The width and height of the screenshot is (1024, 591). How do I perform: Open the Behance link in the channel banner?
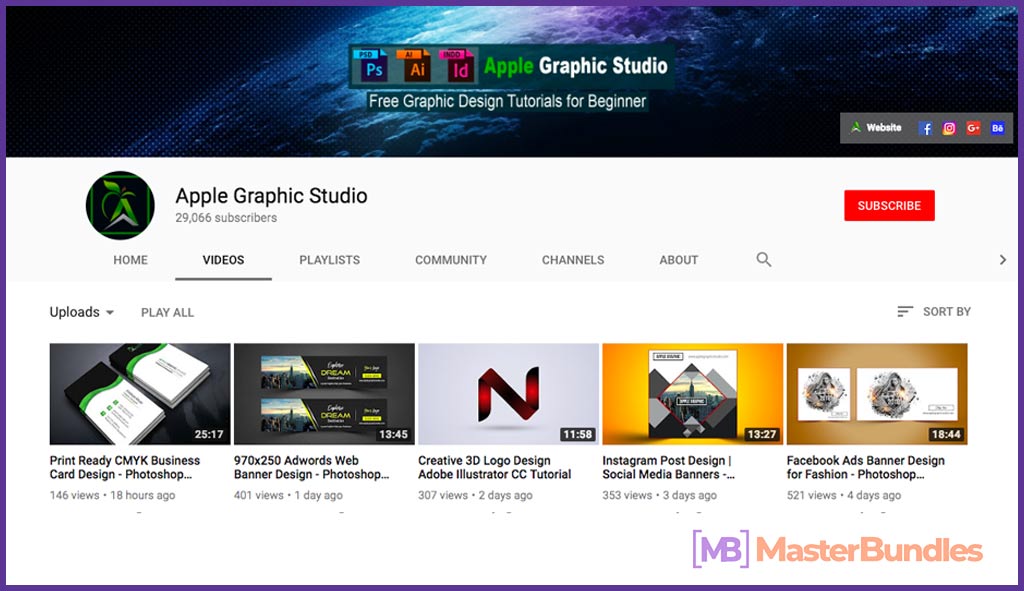click(997, 128)
